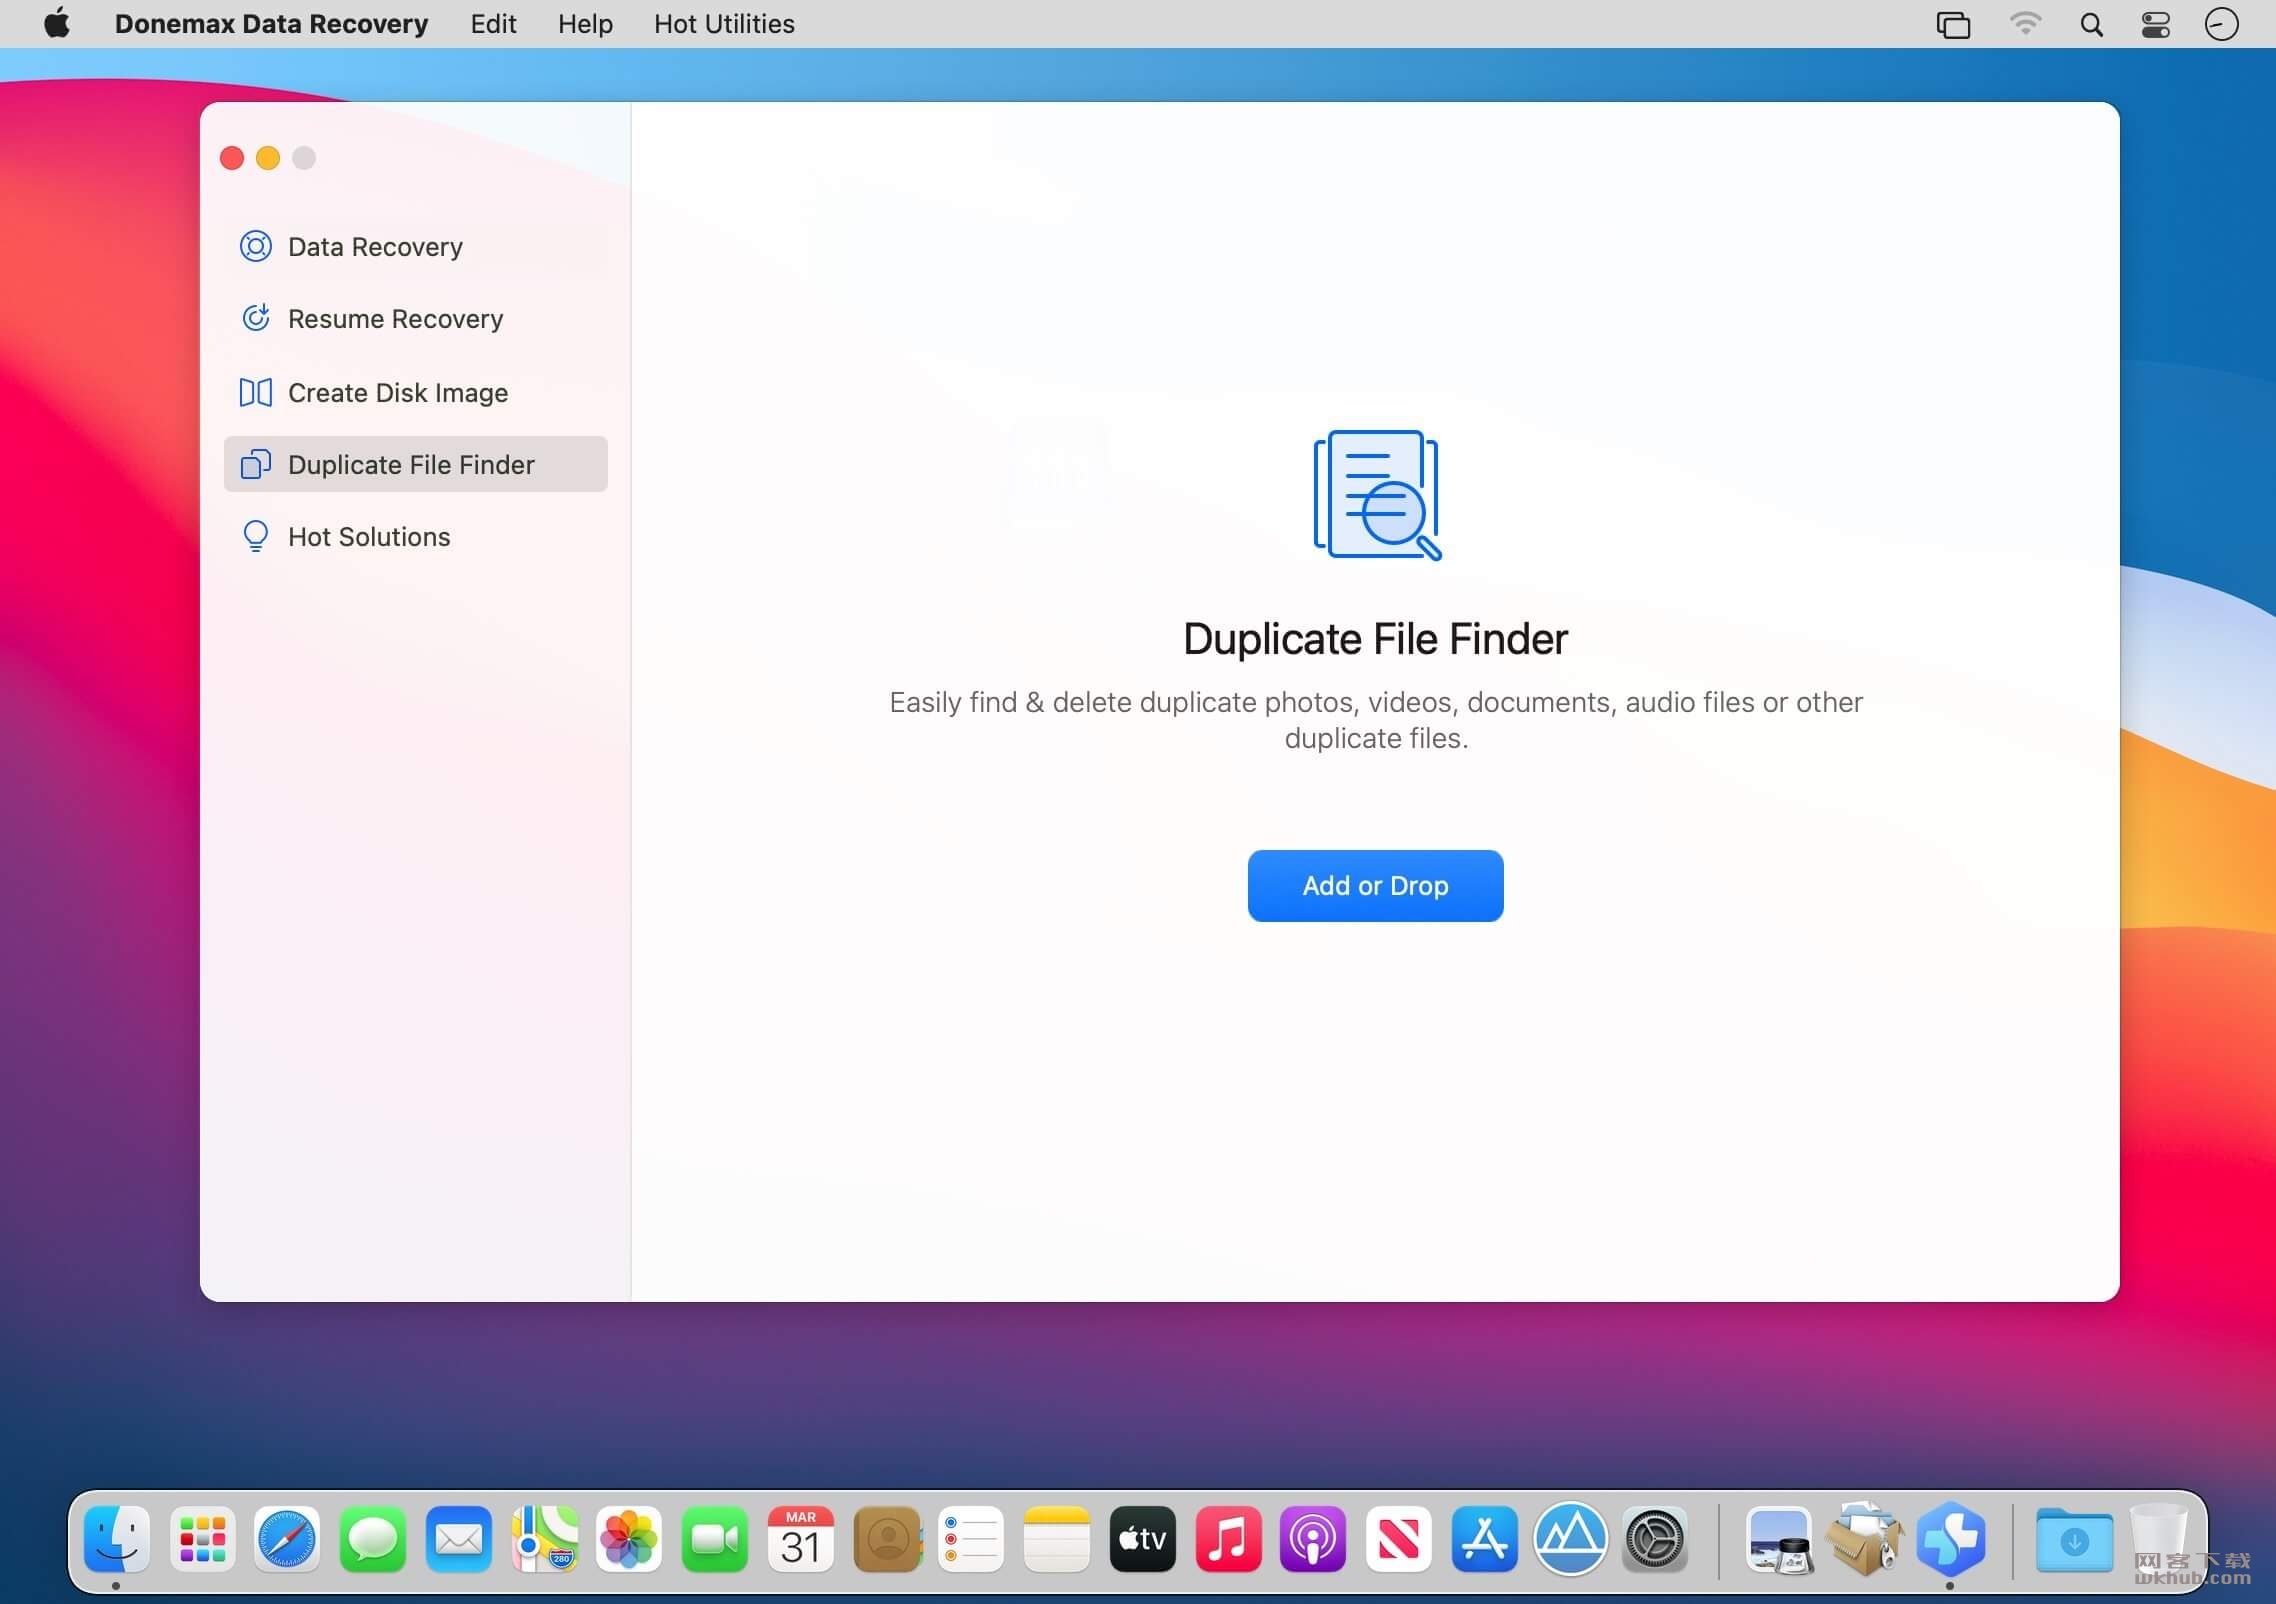Go to Create Disk Image label
The width and height of the screenshot is (2276, 1604).
398,393
